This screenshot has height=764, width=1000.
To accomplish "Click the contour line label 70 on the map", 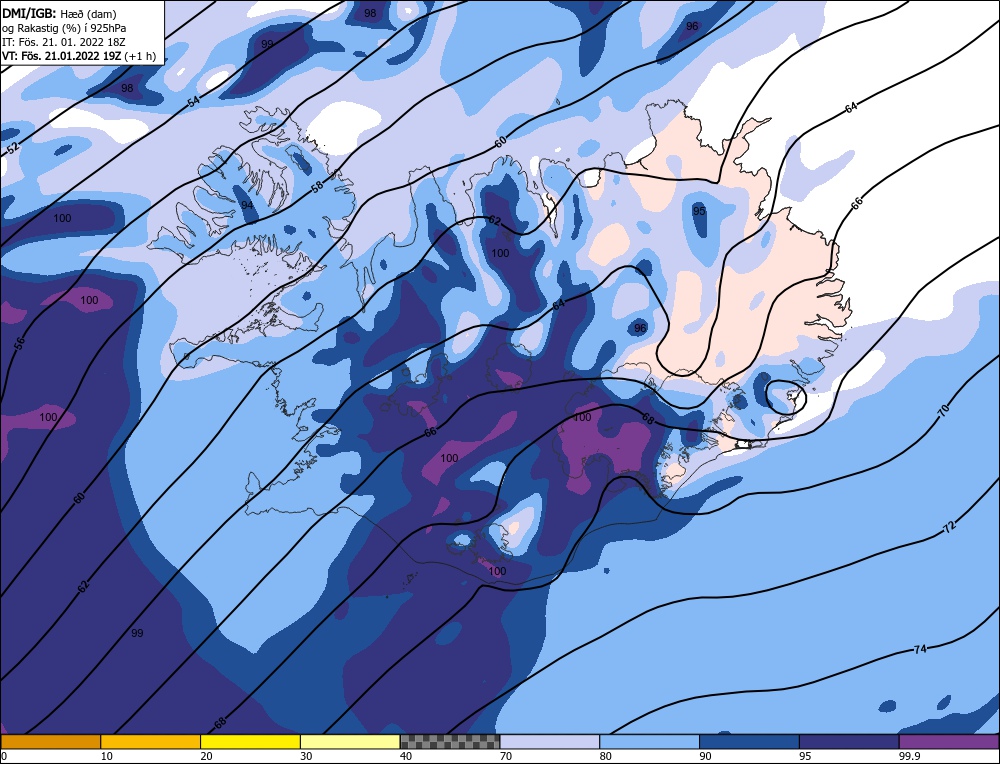I will [945, 409].
